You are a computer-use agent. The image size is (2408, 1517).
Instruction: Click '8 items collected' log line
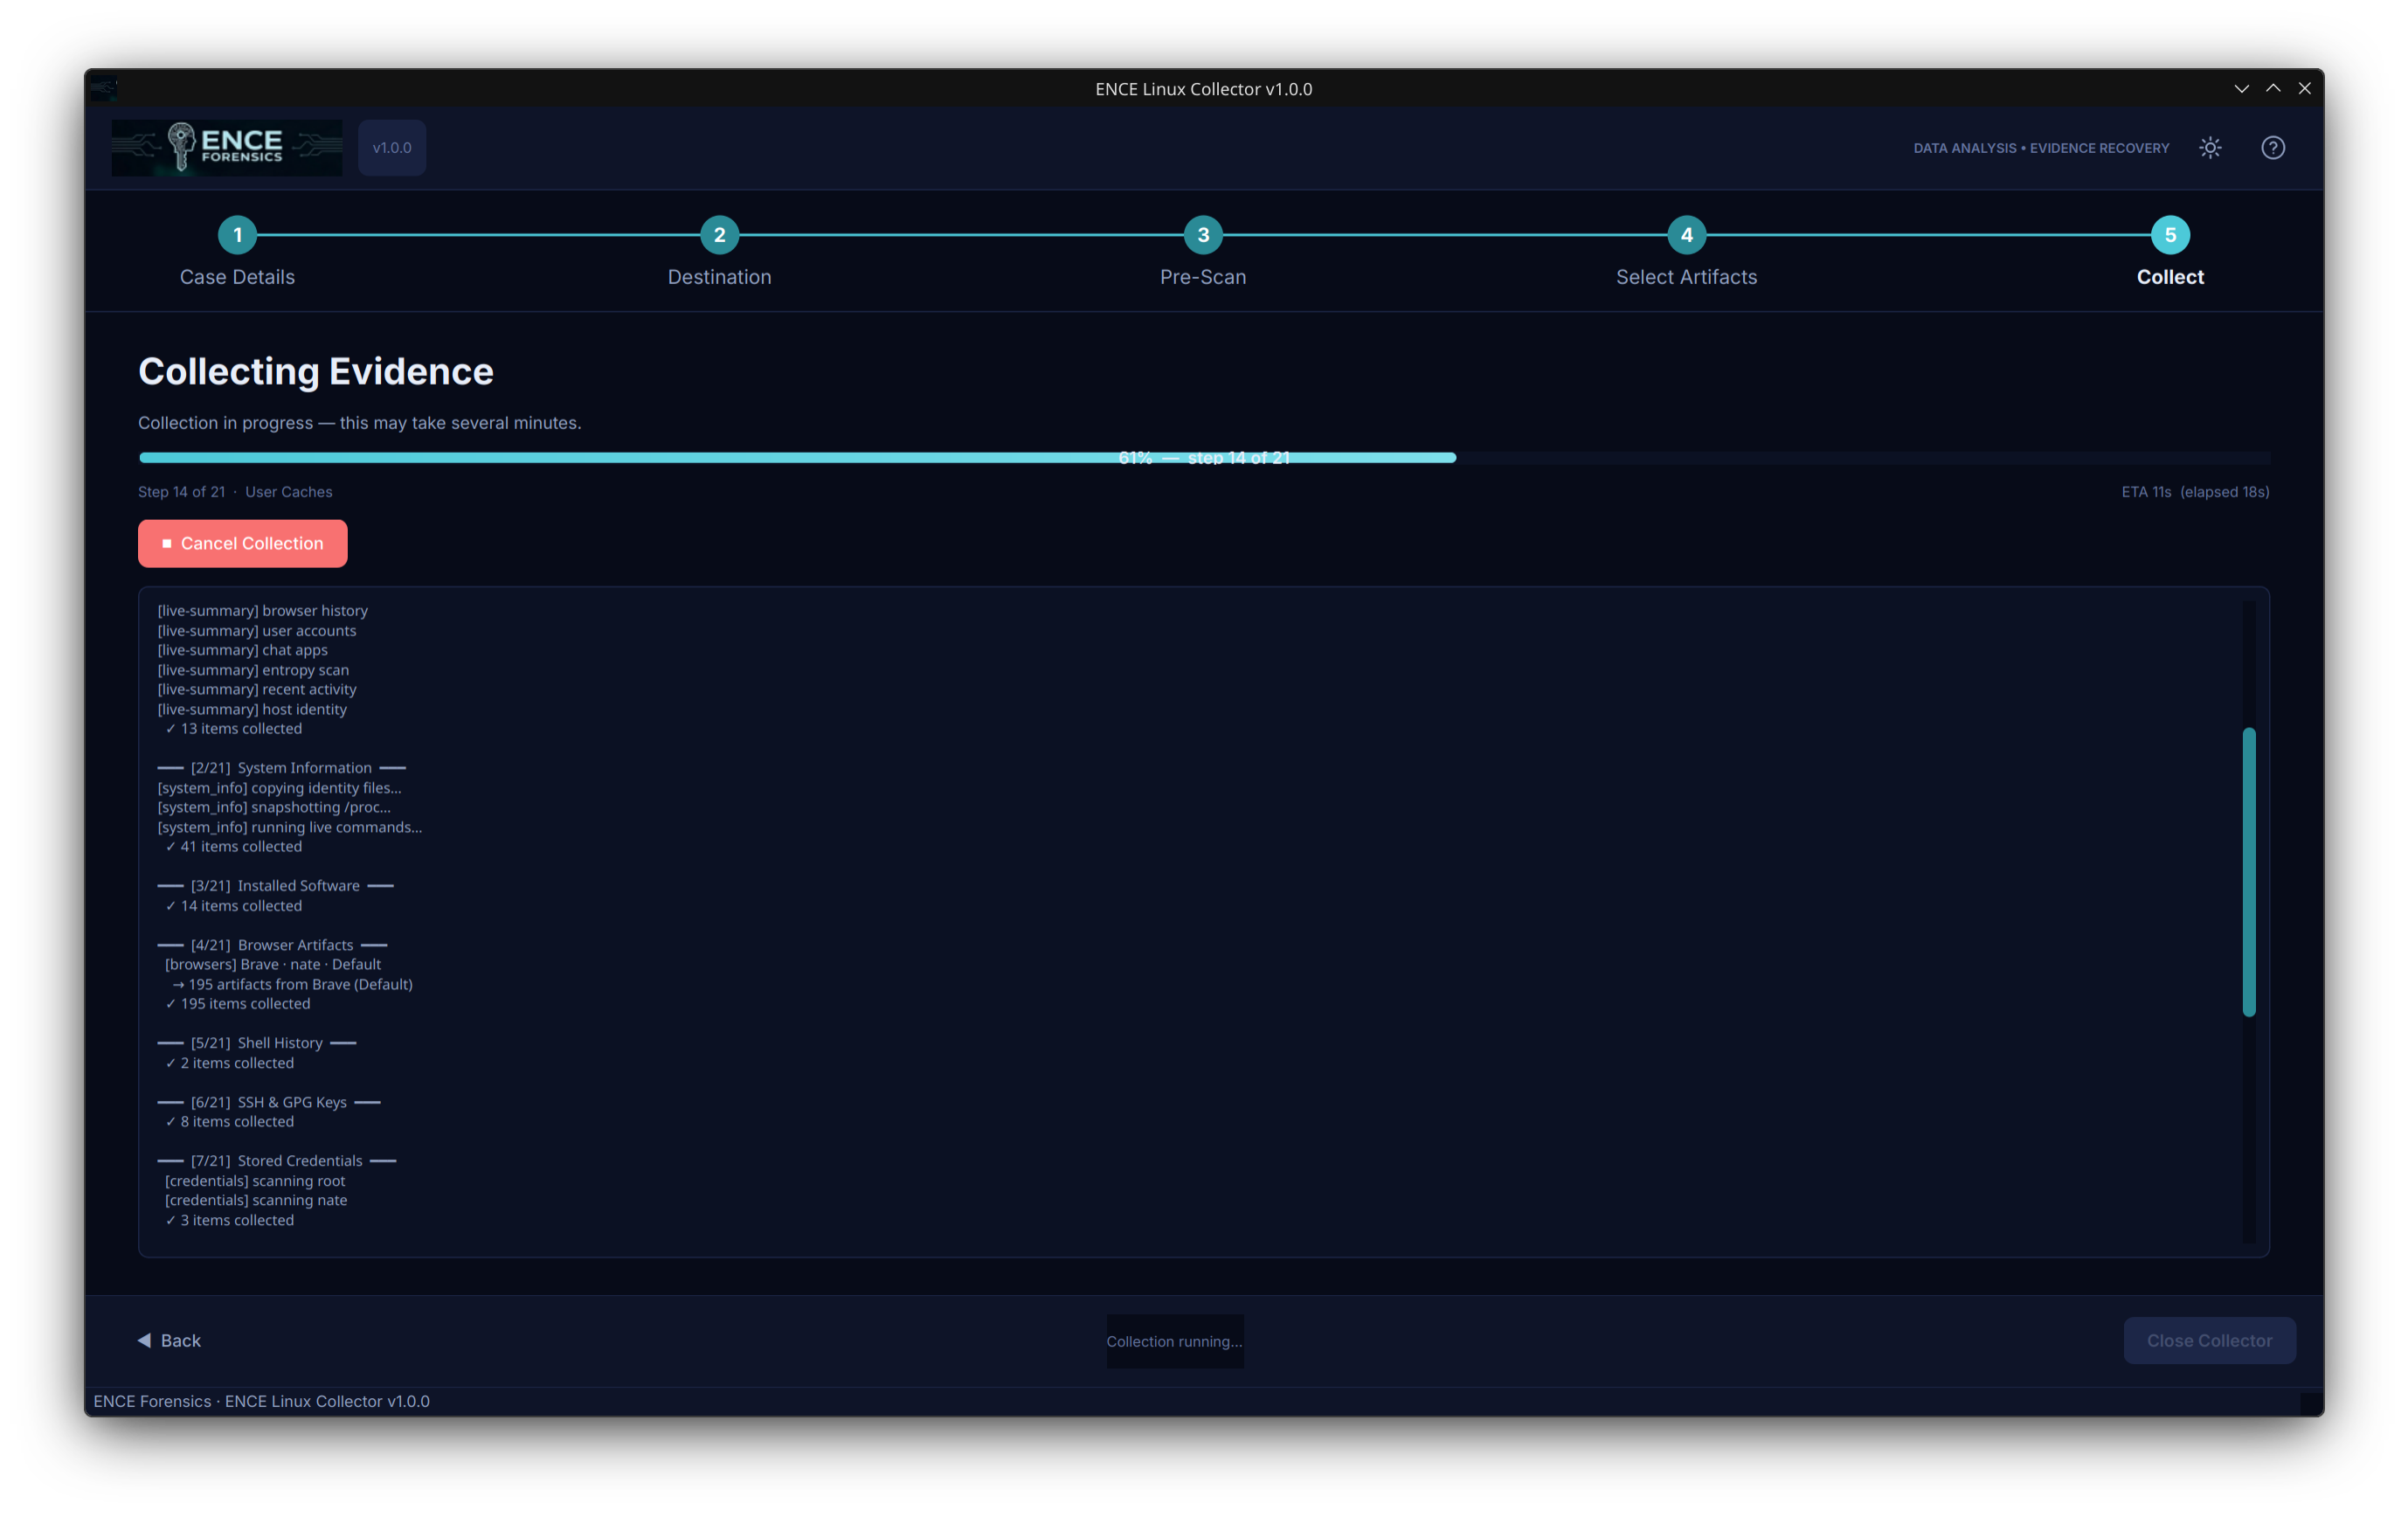[229, 1122]
